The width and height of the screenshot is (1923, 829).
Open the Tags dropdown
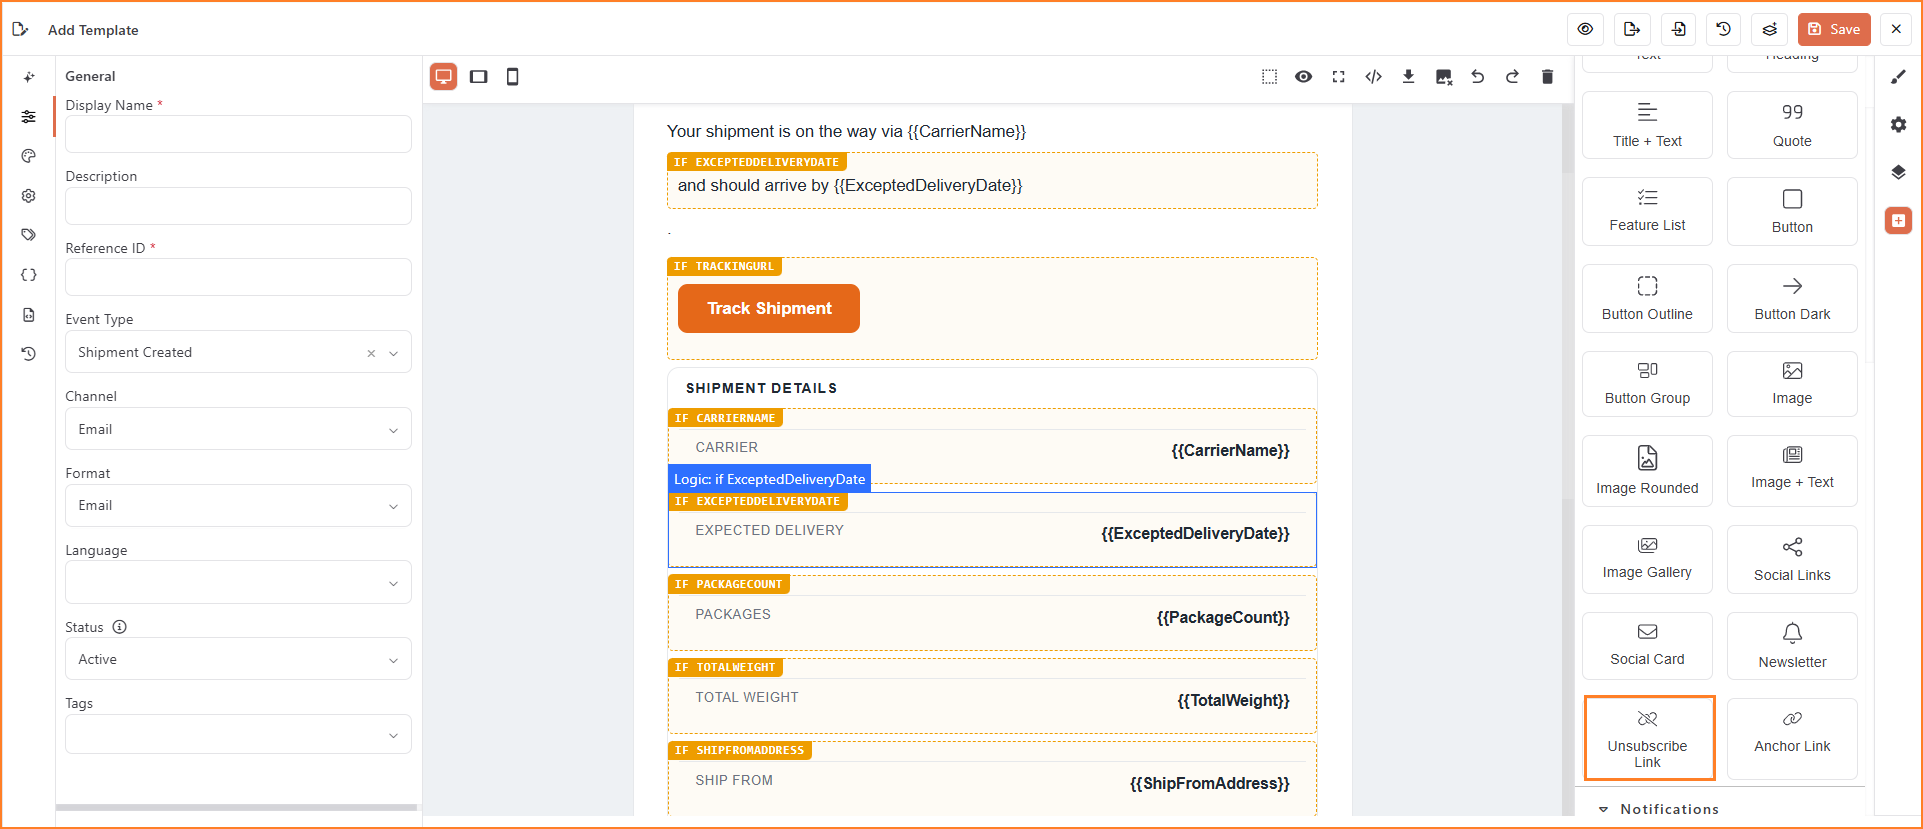tap(238, 734)
